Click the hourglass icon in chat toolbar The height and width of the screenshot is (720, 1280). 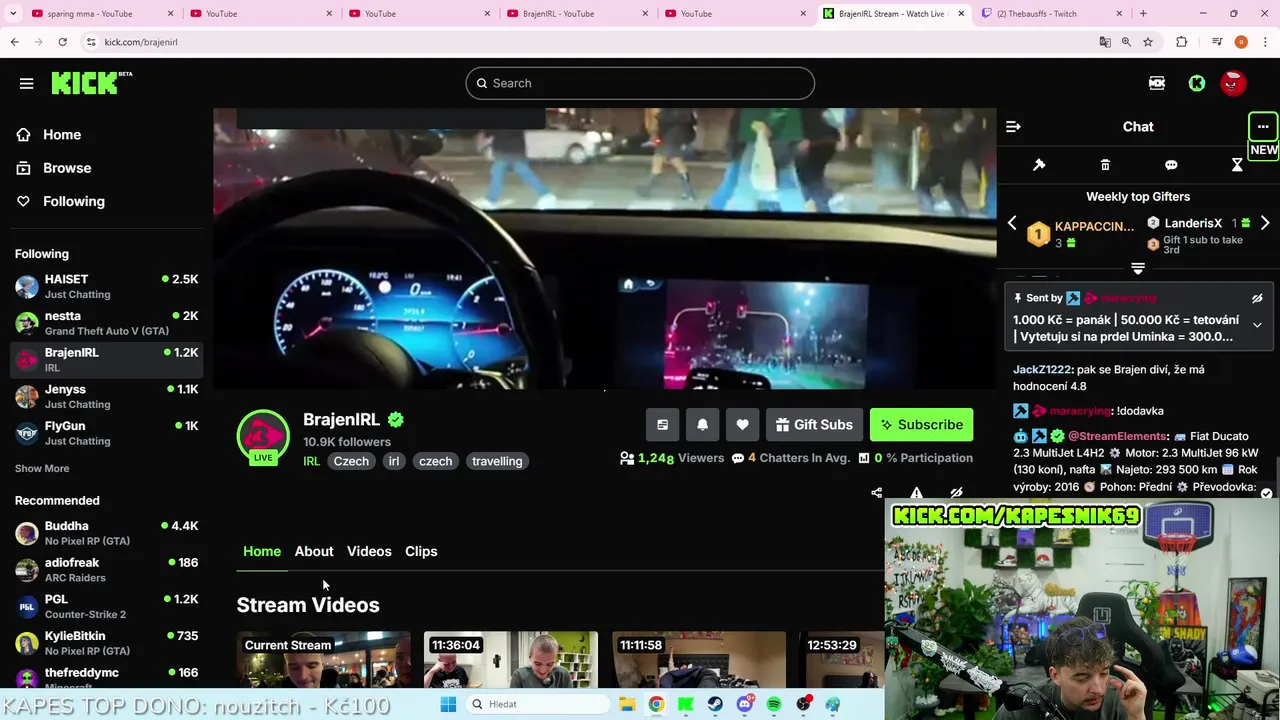pyautogui.click(x=1237, y=165)
